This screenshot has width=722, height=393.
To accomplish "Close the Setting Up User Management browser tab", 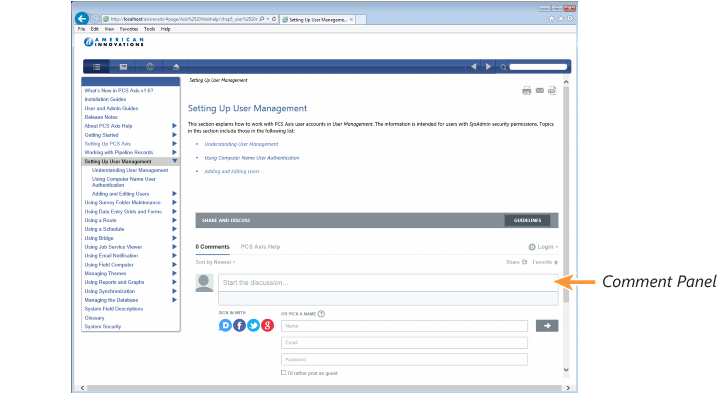I will pyautogui.click(x=351, y=19).
